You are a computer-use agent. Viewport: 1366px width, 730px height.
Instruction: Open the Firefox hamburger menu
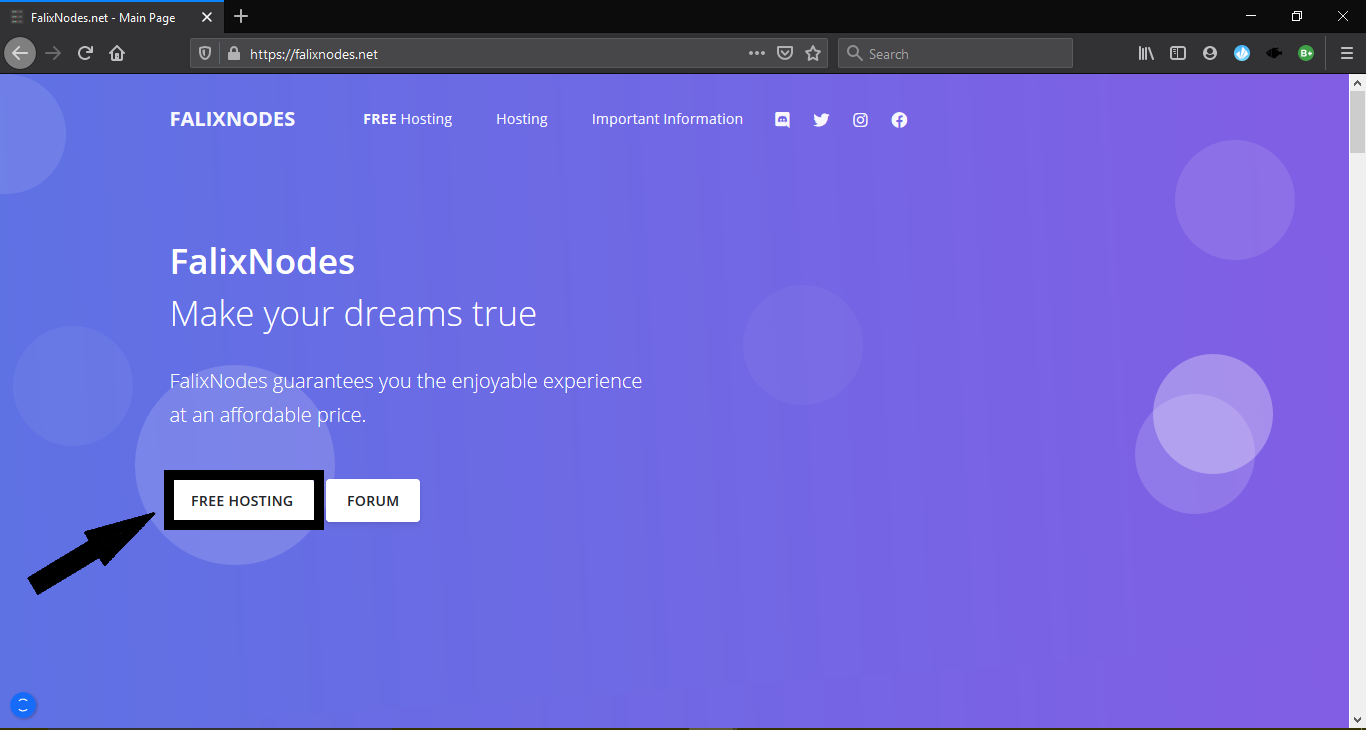[1346, 54]
